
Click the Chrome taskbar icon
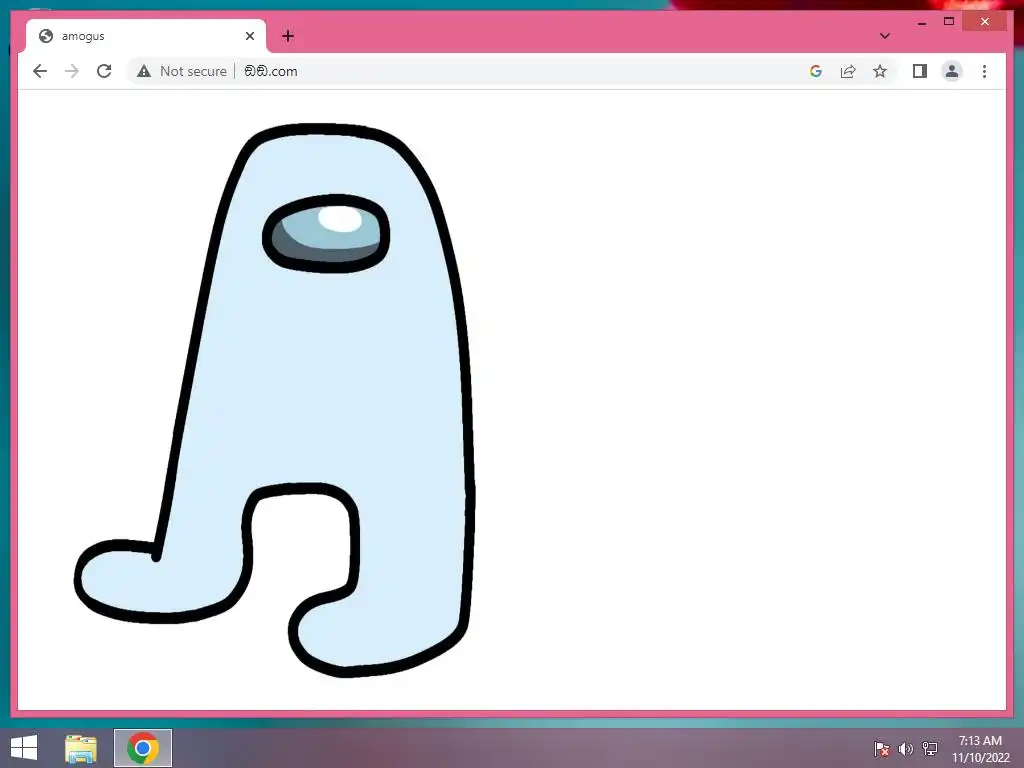(142, 748)
